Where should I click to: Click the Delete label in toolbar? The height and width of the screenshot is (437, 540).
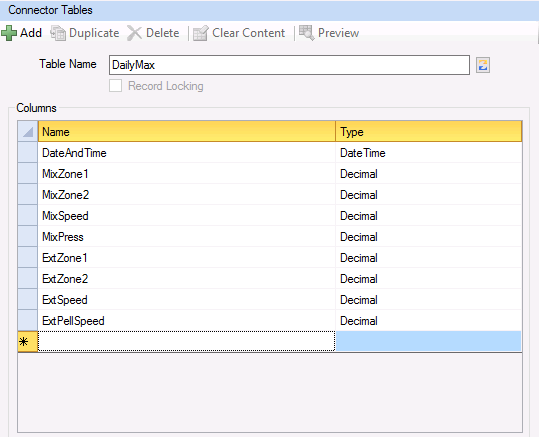163,33
